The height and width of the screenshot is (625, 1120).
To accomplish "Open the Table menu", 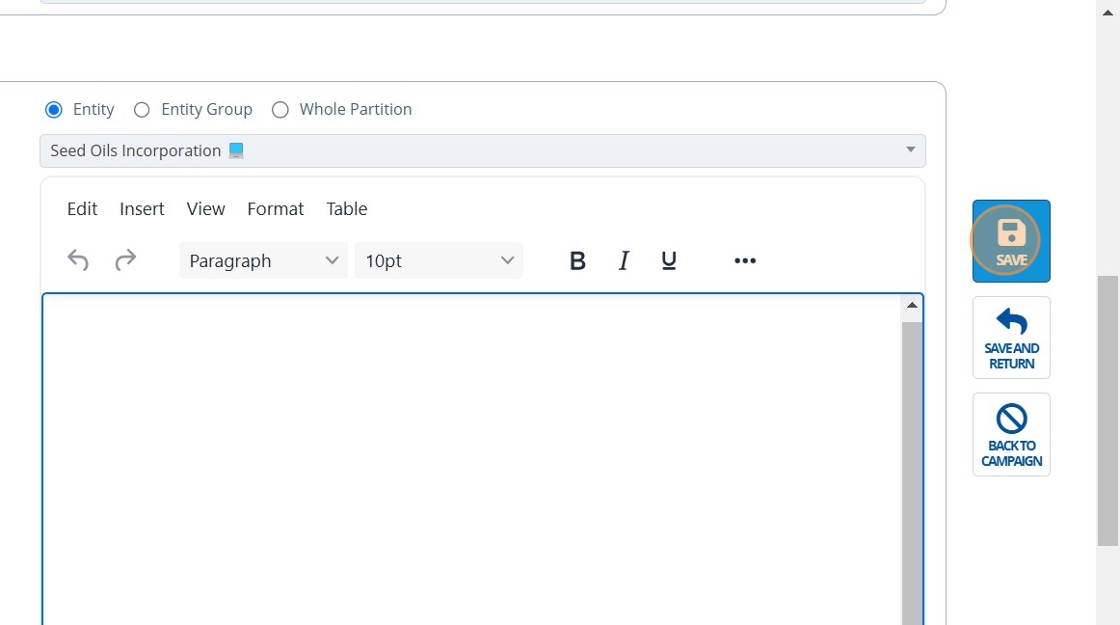I will [x=347, y=209].
